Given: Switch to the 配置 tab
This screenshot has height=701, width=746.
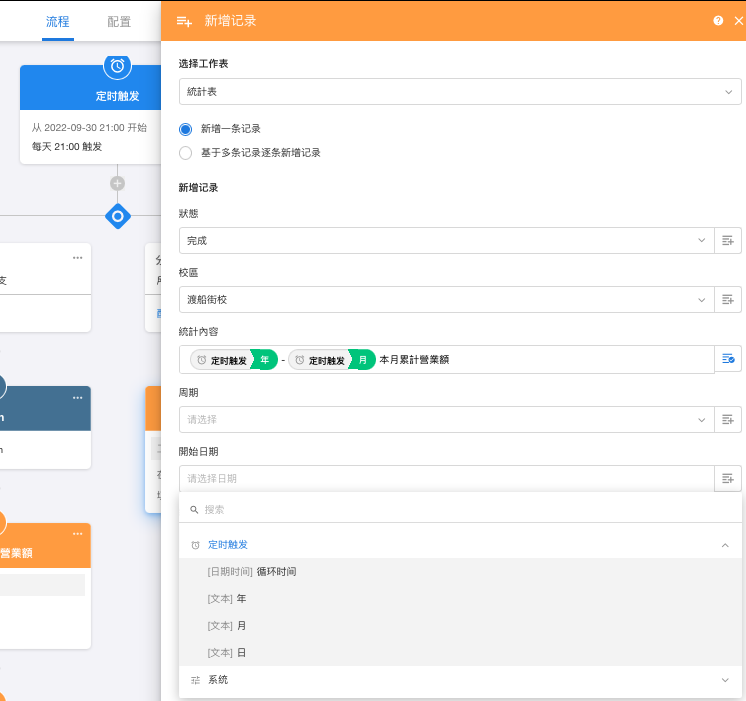Looking at the screenshot, I should [119, 21].
